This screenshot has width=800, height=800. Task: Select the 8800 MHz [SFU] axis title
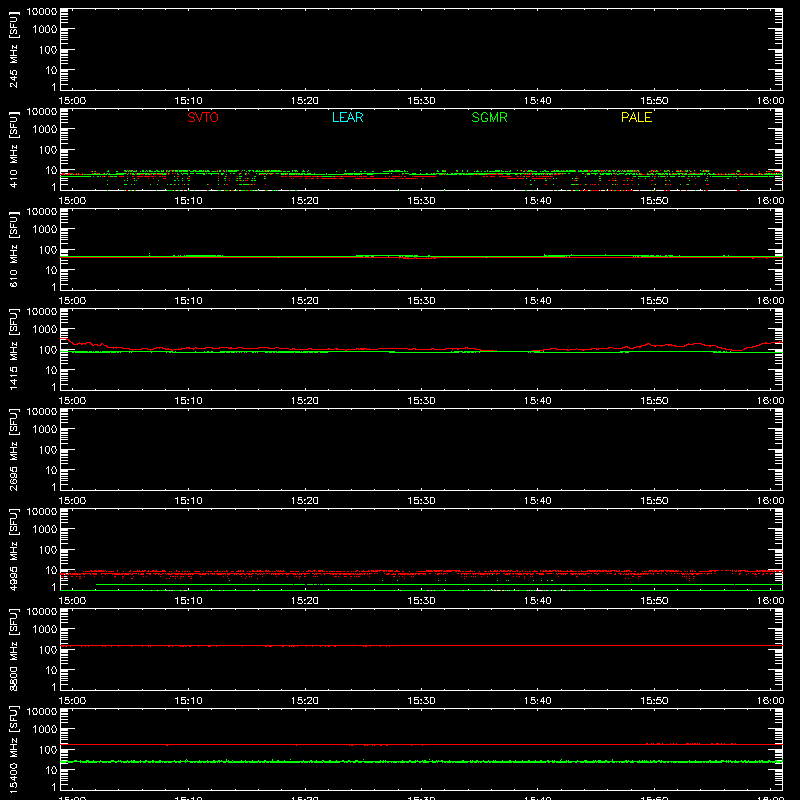coord(14,649)
